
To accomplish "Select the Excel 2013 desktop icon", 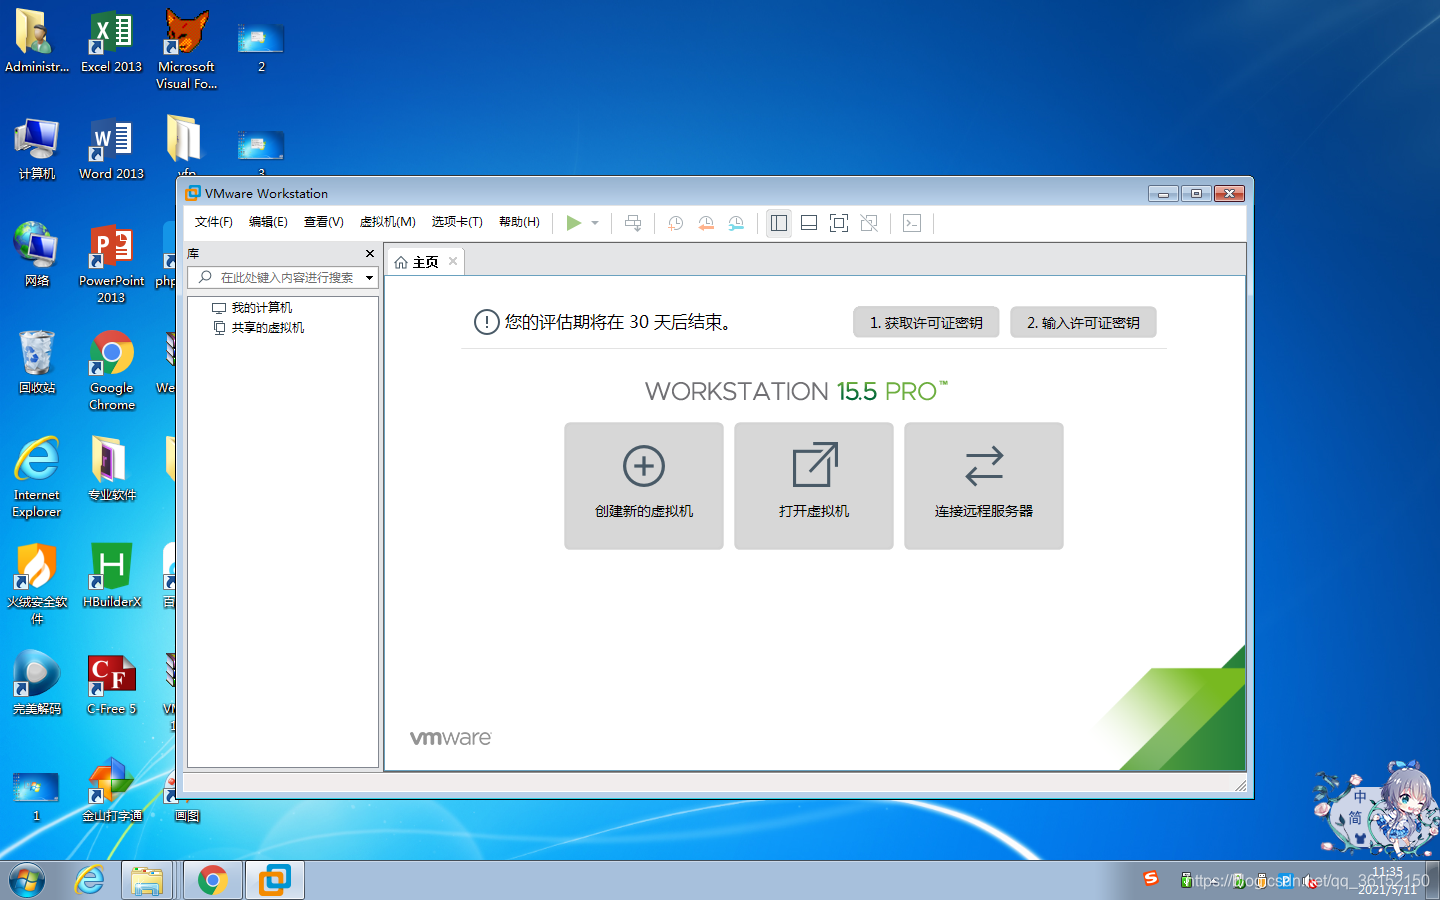I will (x=111, y=41).
